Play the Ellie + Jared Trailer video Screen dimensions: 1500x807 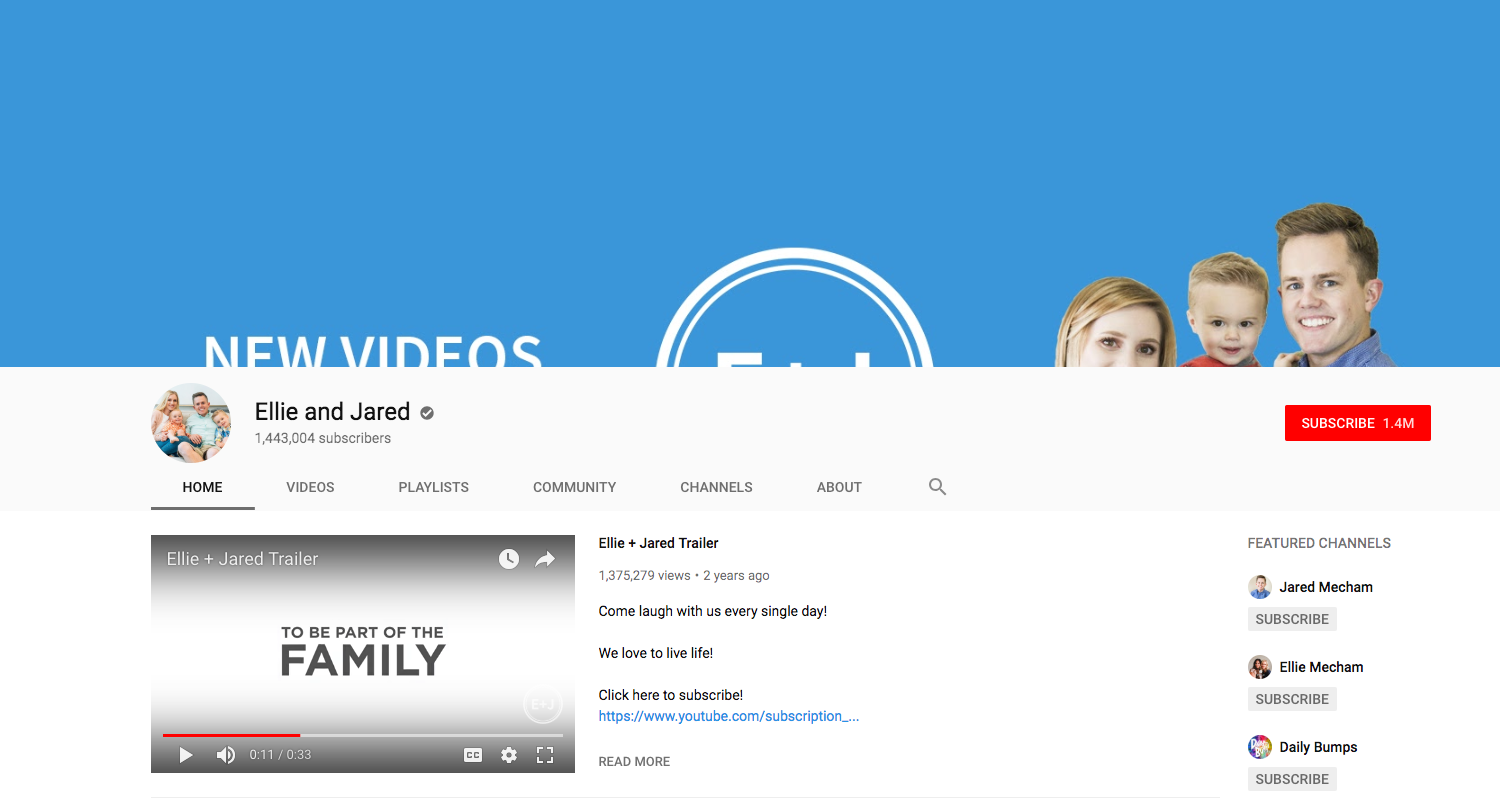coord(185,755)
